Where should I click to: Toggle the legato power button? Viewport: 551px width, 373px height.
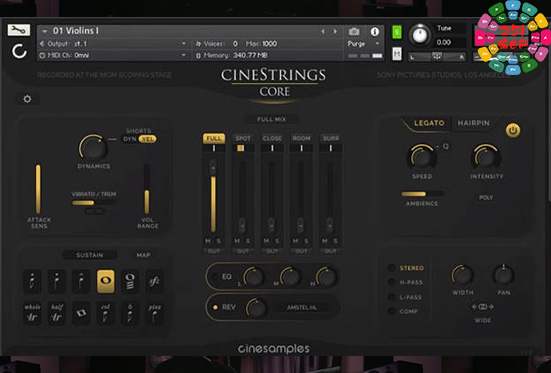(x=513, y=130)
